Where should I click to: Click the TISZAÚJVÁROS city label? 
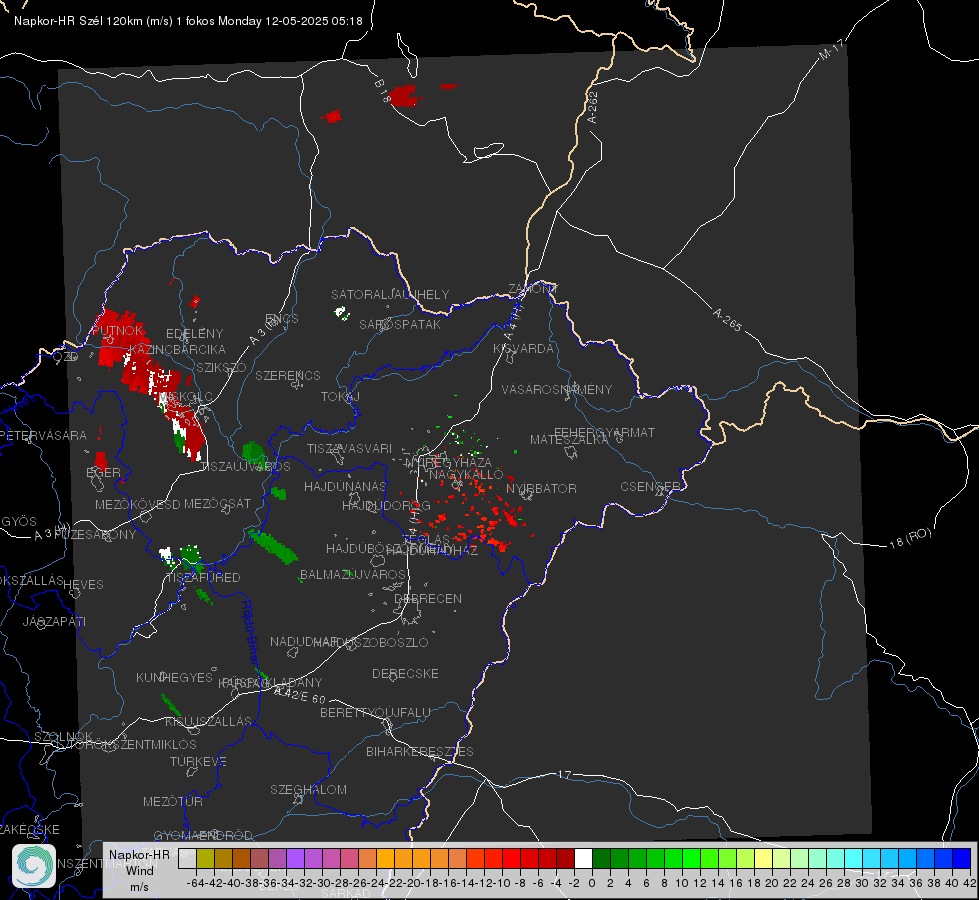245,466
